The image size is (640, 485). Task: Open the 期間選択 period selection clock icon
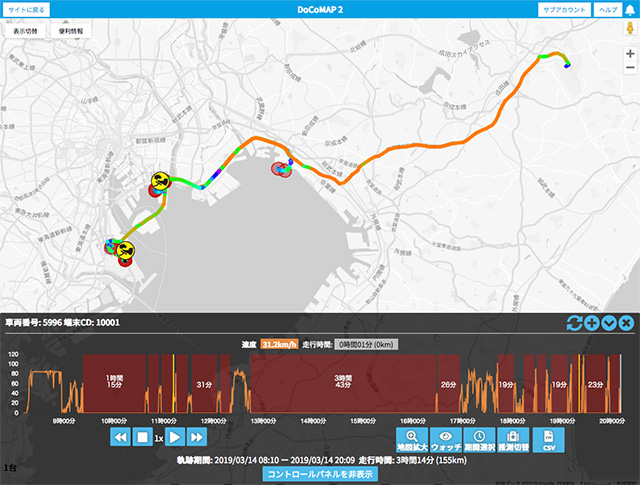(x=479, y=440)
